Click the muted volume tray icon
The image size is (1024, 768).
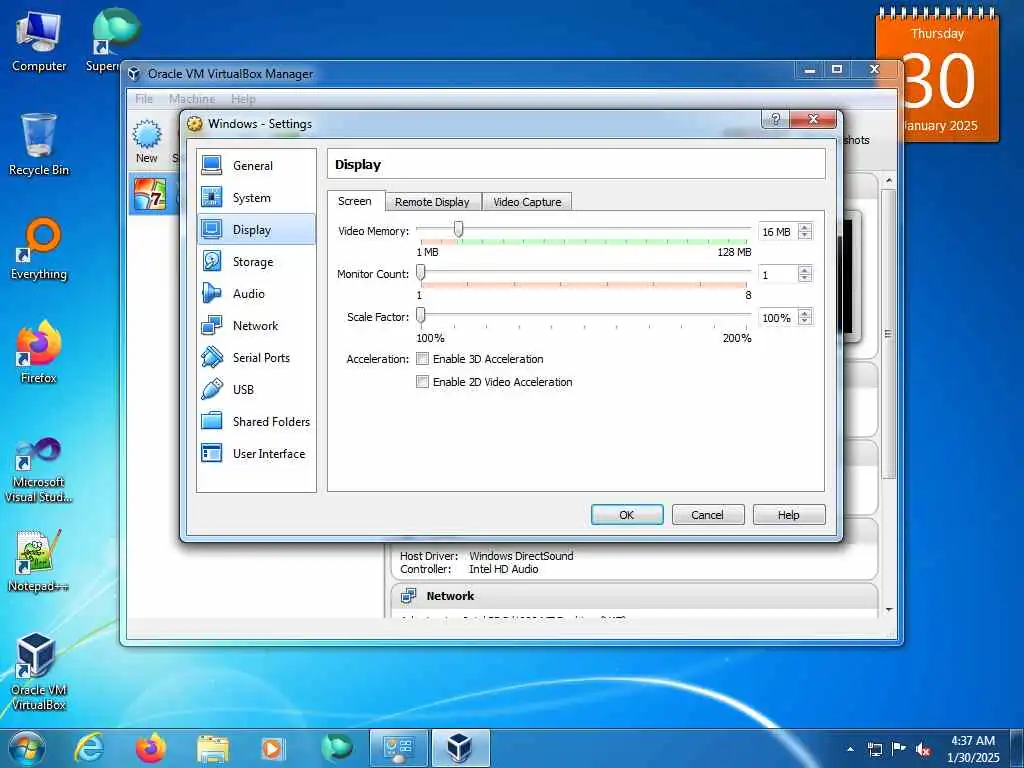pyautogui.click(x=923, y=749)
